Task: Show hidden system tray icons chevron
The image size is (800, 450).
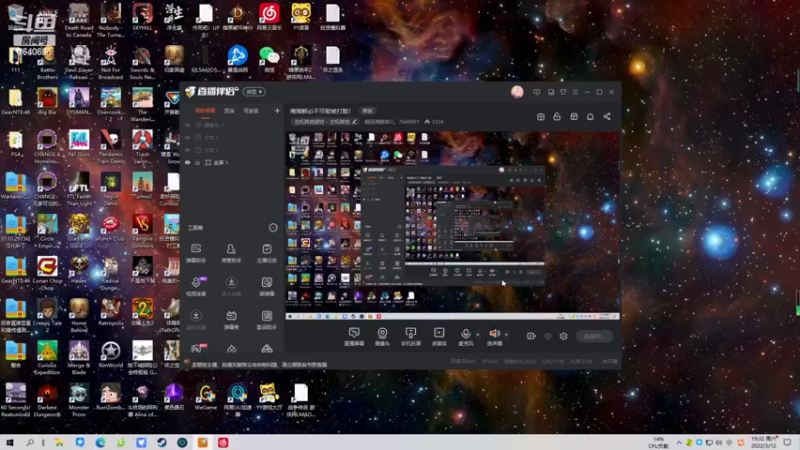Action: tap(679, 442)
